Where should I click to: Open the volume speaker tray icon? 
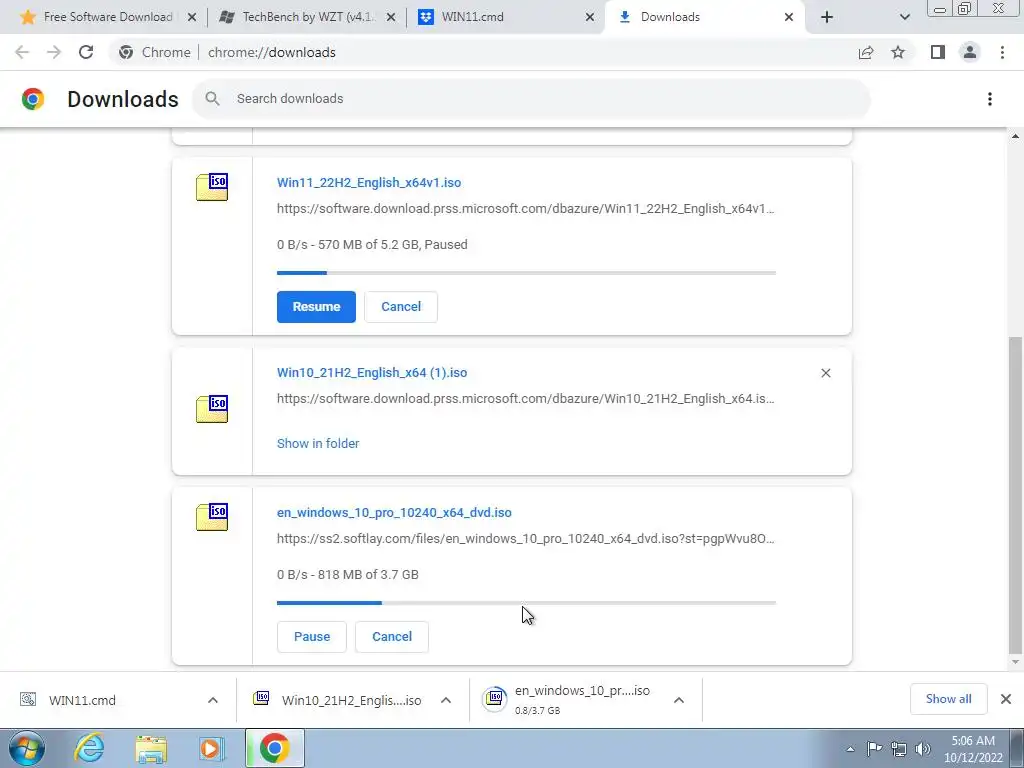(x=923, y=749)
